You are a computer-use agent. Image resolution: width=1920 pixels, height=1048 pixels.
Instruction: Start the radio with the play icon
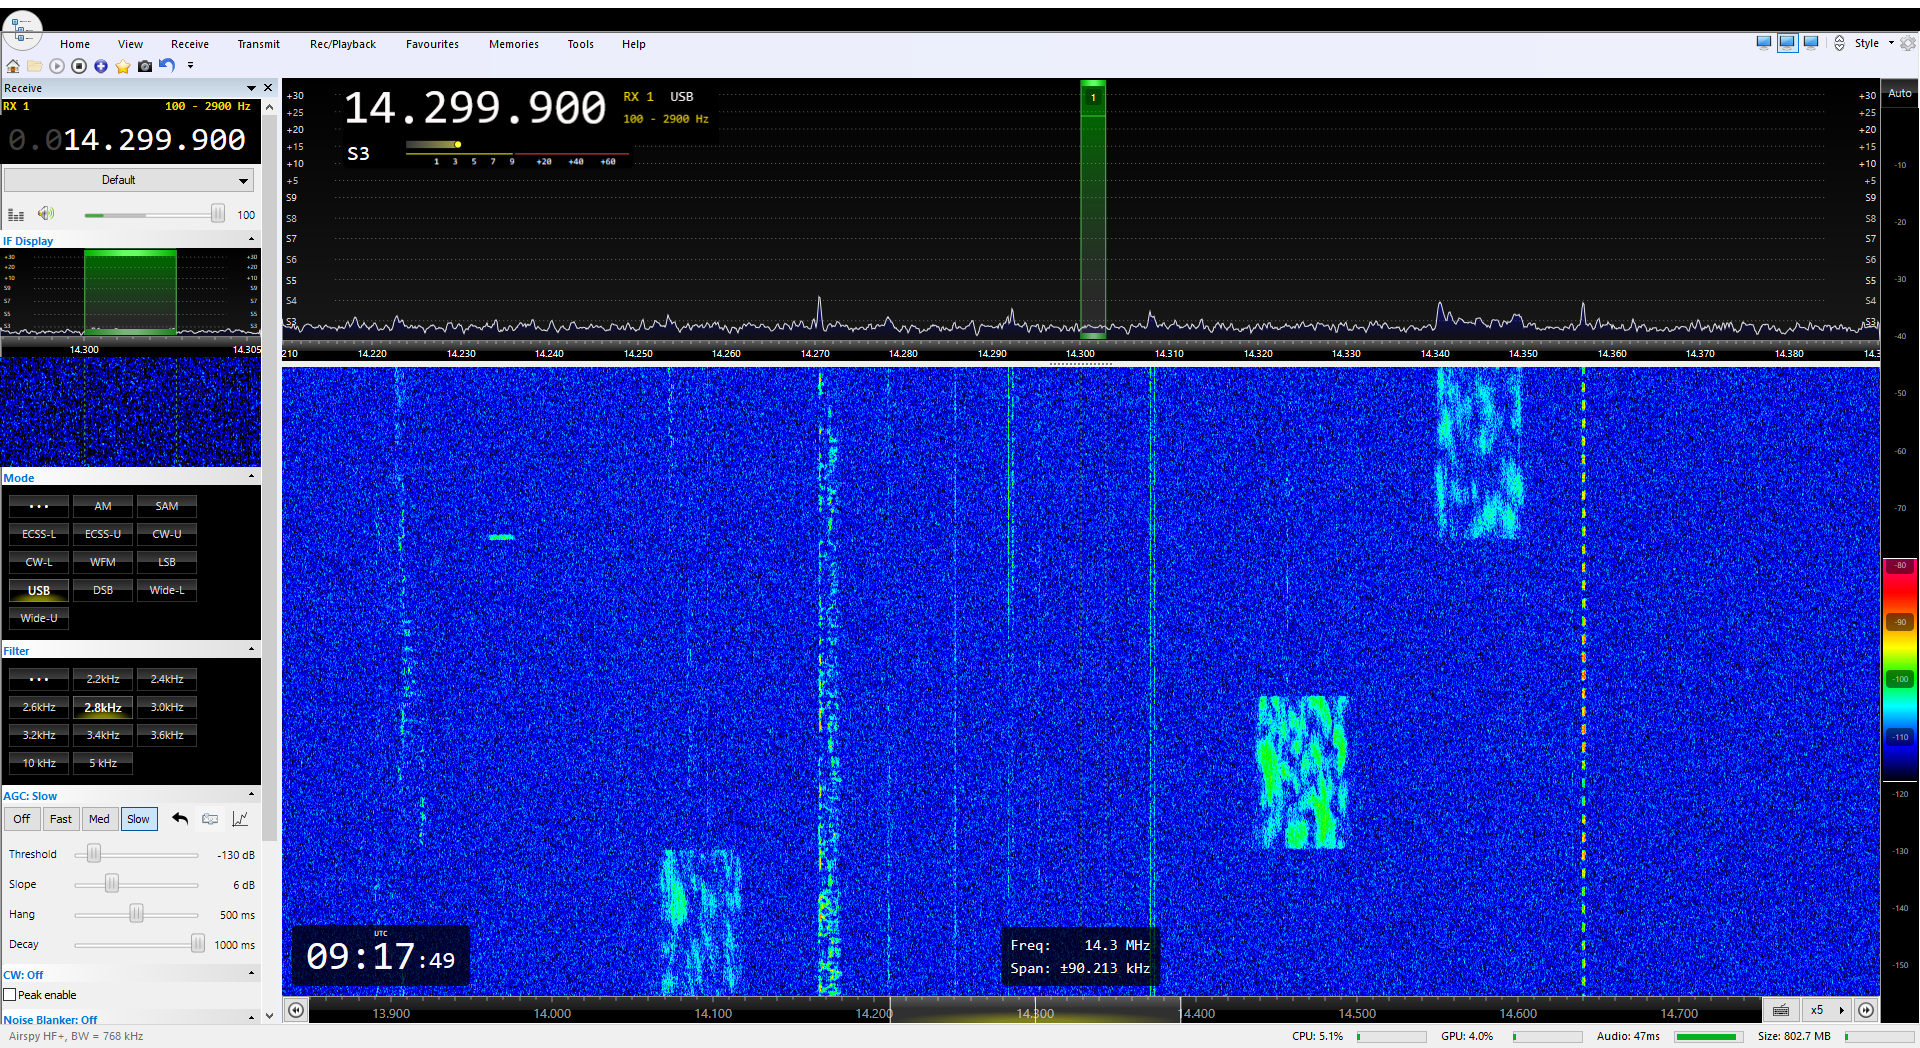pyautogui.click(x=57, y=66)
